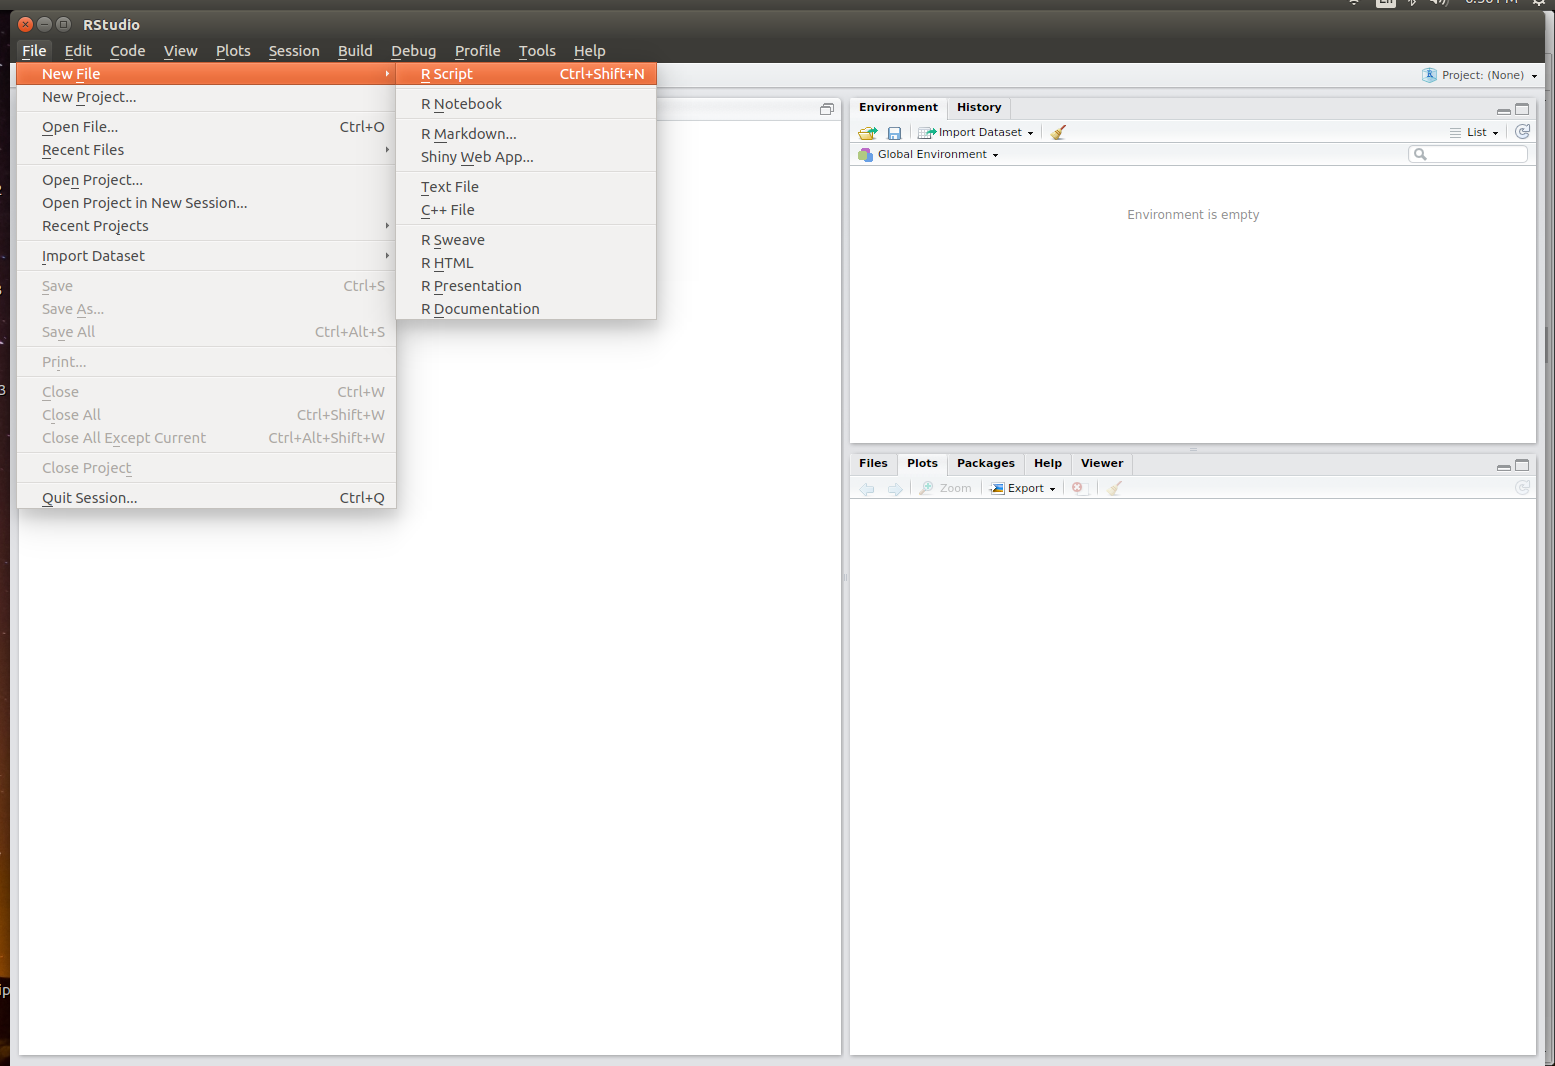Go to previous plot with back arrow

867,489
